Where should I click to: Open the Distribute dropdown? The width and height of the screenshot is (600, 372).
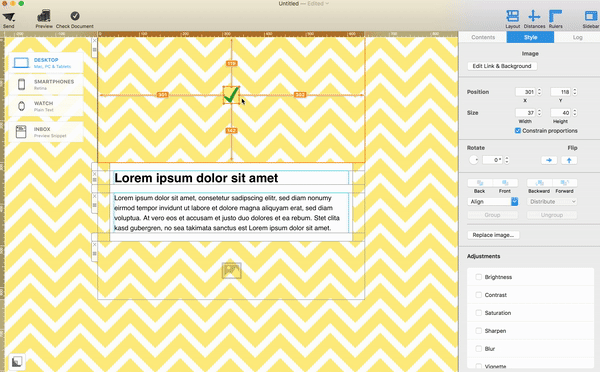[x=552, y=202]
